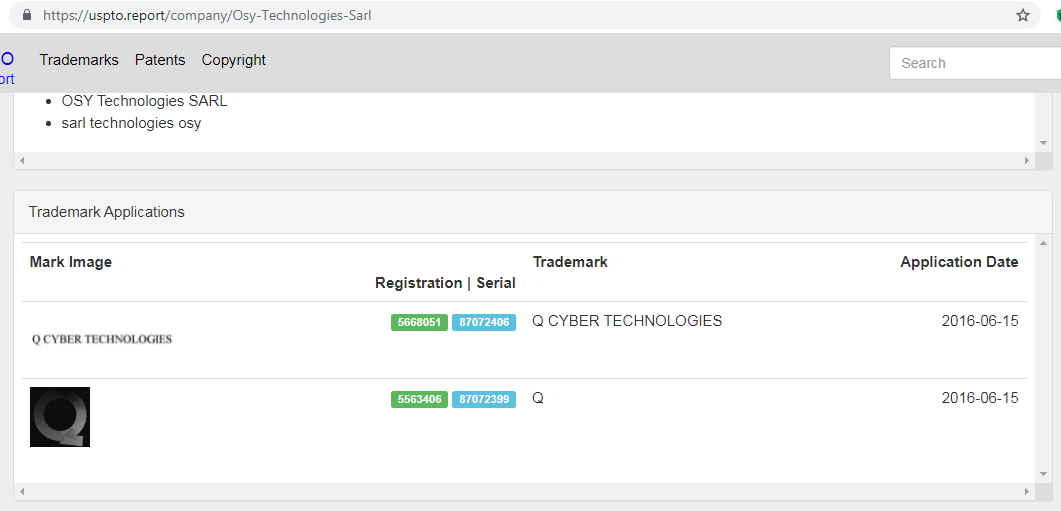Screen dimensions: 1061x511
Task: Click the Trademark Applications panel heading
Action: tap(106, 212)
